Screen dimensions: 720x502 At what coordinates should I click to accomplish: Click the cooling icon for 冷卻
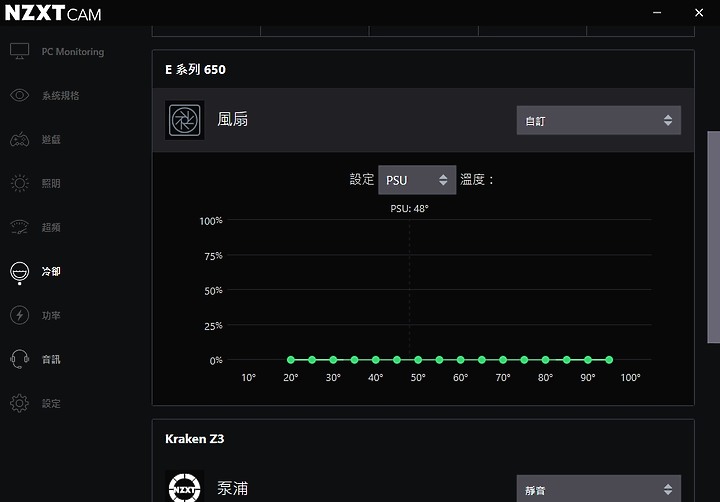(x=19, y=271)
